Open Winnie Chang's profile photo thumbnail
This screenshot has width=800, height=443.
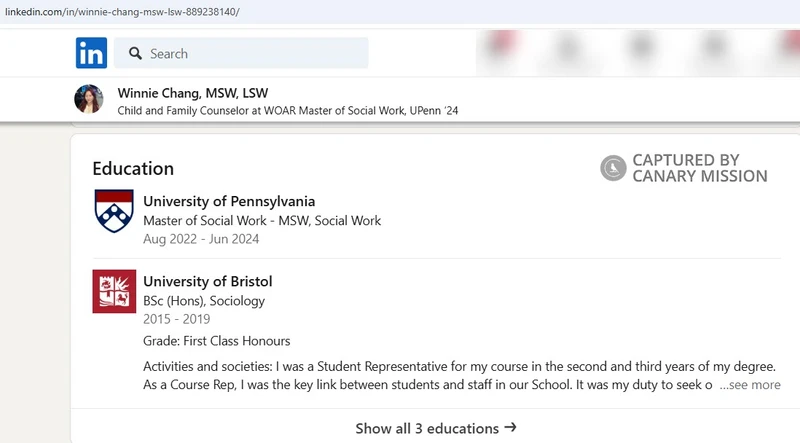[89, 99]
